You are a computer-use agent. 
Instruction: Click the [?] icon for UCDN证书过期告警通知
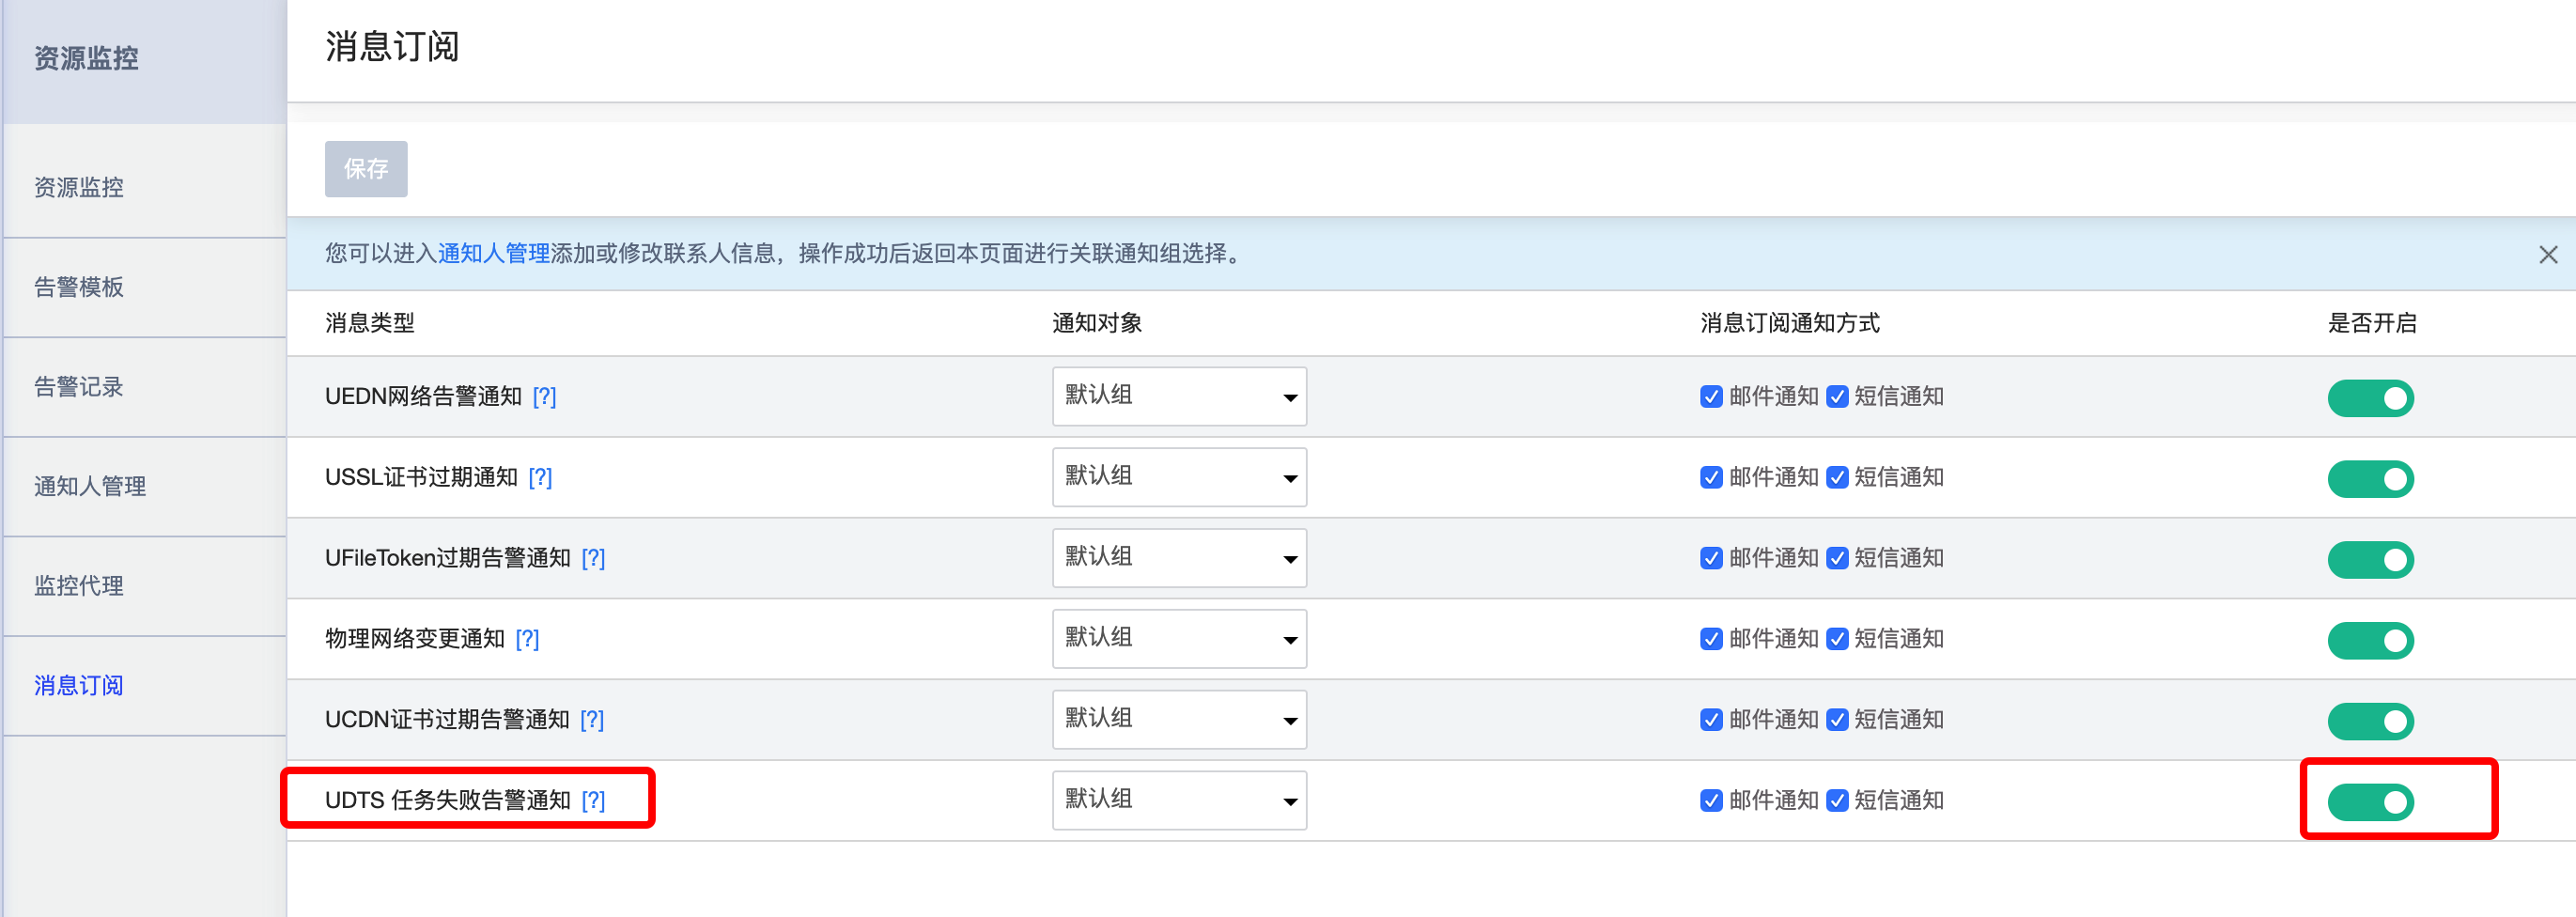coord(592,720)
